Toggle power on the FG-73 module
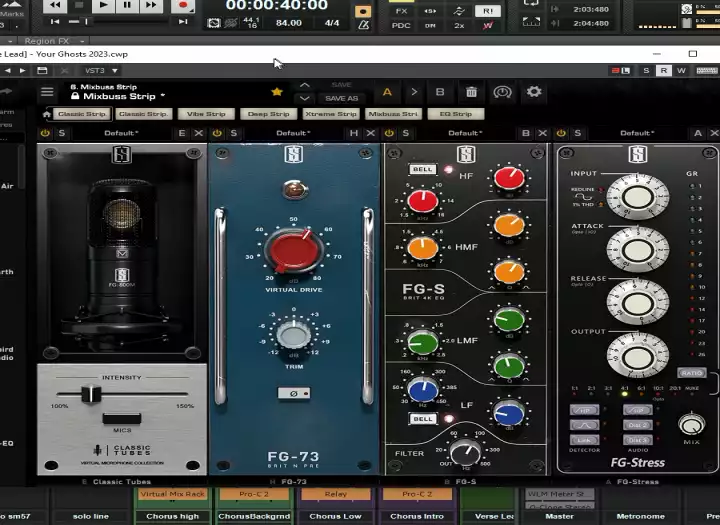Image resolution: width=720 pixels, height=525 pixels. (x=217, y=133)
